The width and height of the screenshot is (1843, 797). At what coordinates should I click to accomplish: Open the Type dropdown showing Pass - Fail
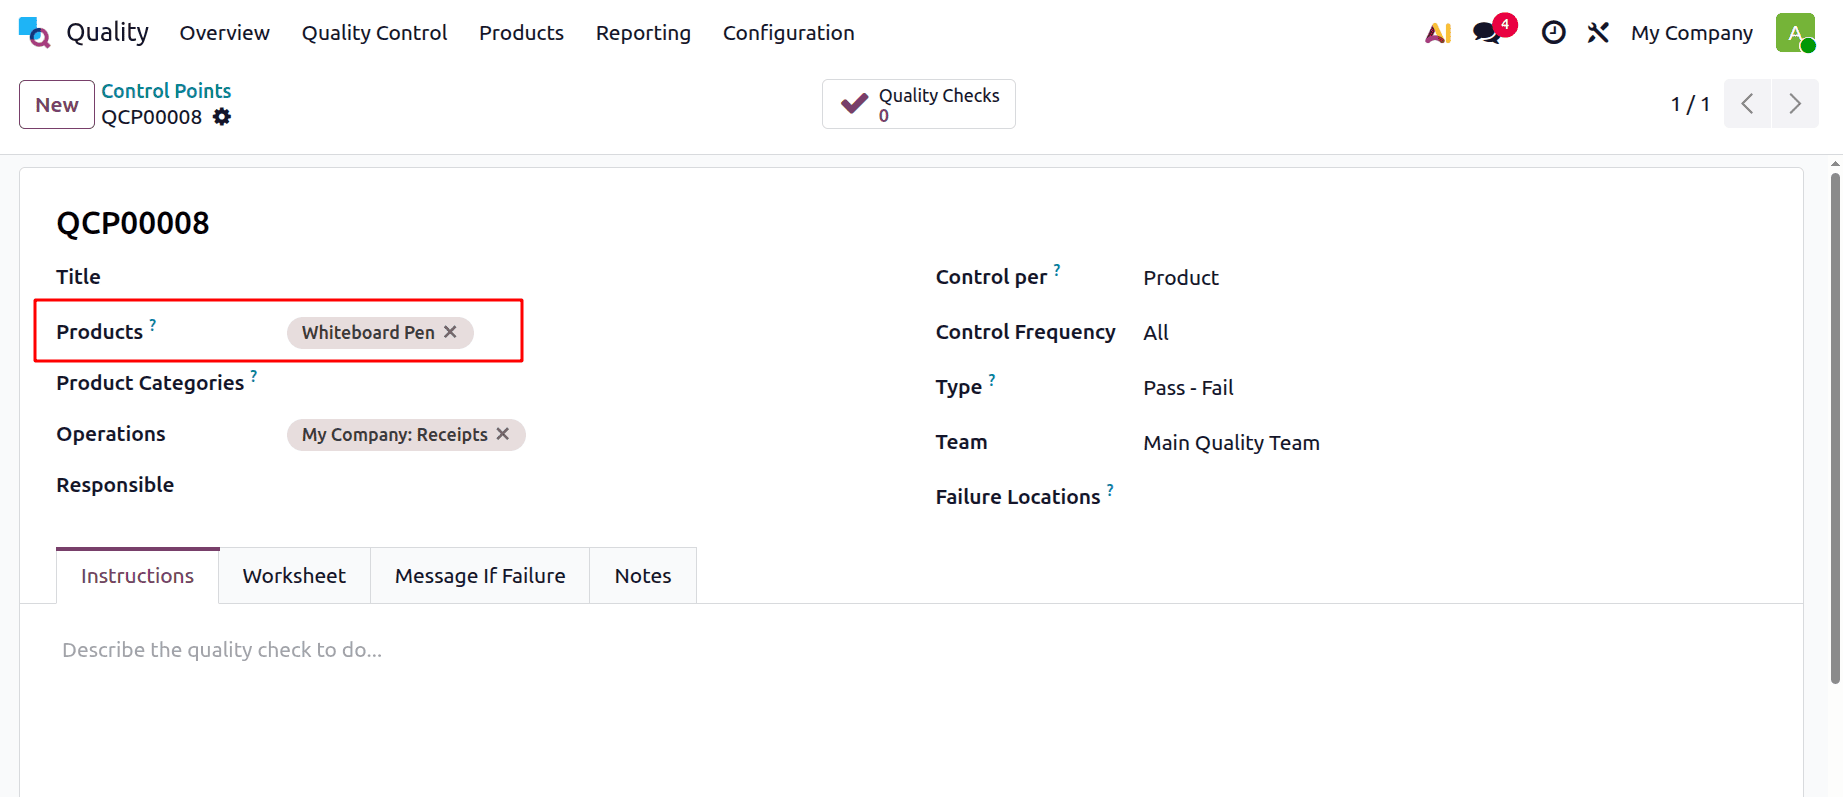click(x=1455, y=388)
